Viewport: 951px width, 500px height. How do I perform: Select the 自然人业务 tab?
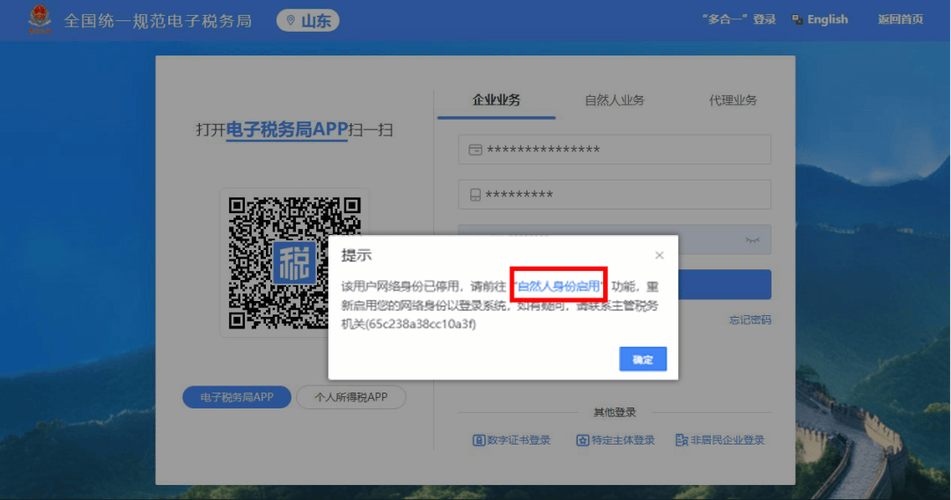(x=614, y=100)
